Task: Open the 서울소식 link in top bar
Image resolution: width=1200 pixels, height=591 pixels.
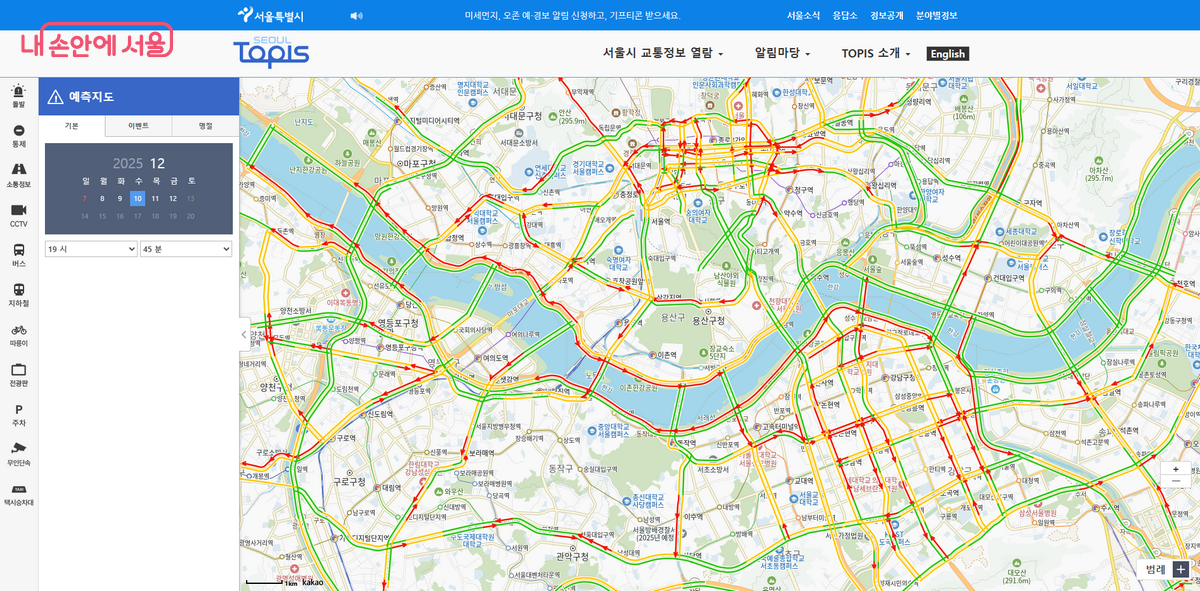Action: tap(803, 15)
